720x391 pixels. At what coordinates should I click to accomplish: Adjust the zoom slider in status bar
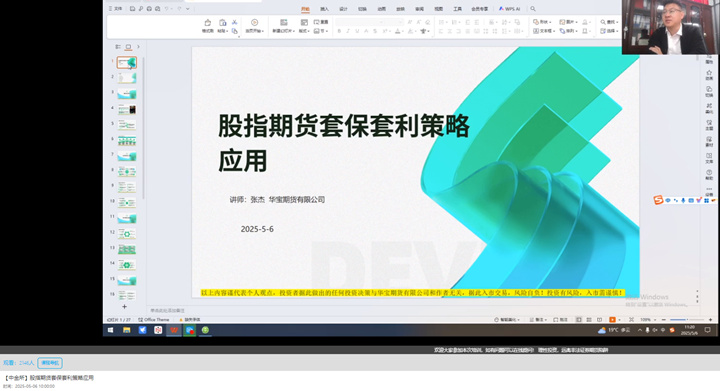686,319
